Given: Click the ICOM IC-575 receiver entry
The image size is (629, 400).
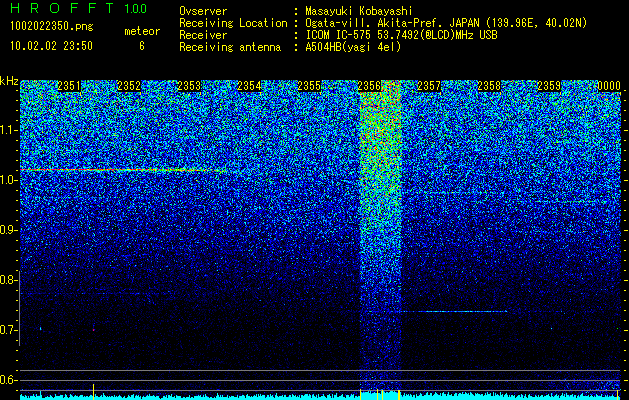Looking at the screenshot, I should click(401, 35).
